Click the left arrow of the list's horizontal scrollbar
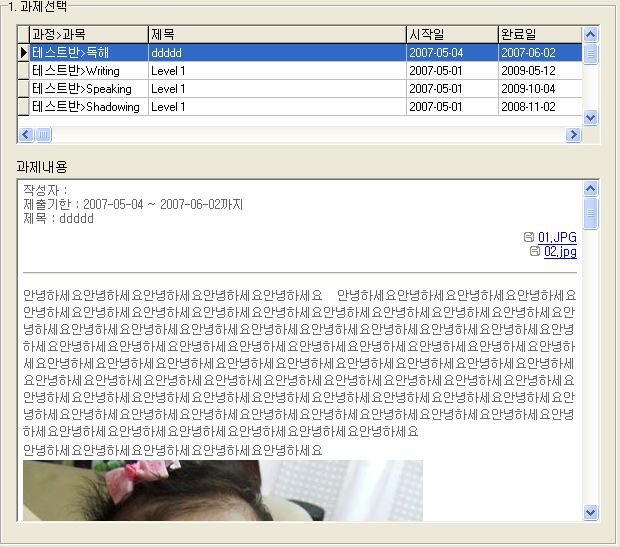 [x=25, y=134]
